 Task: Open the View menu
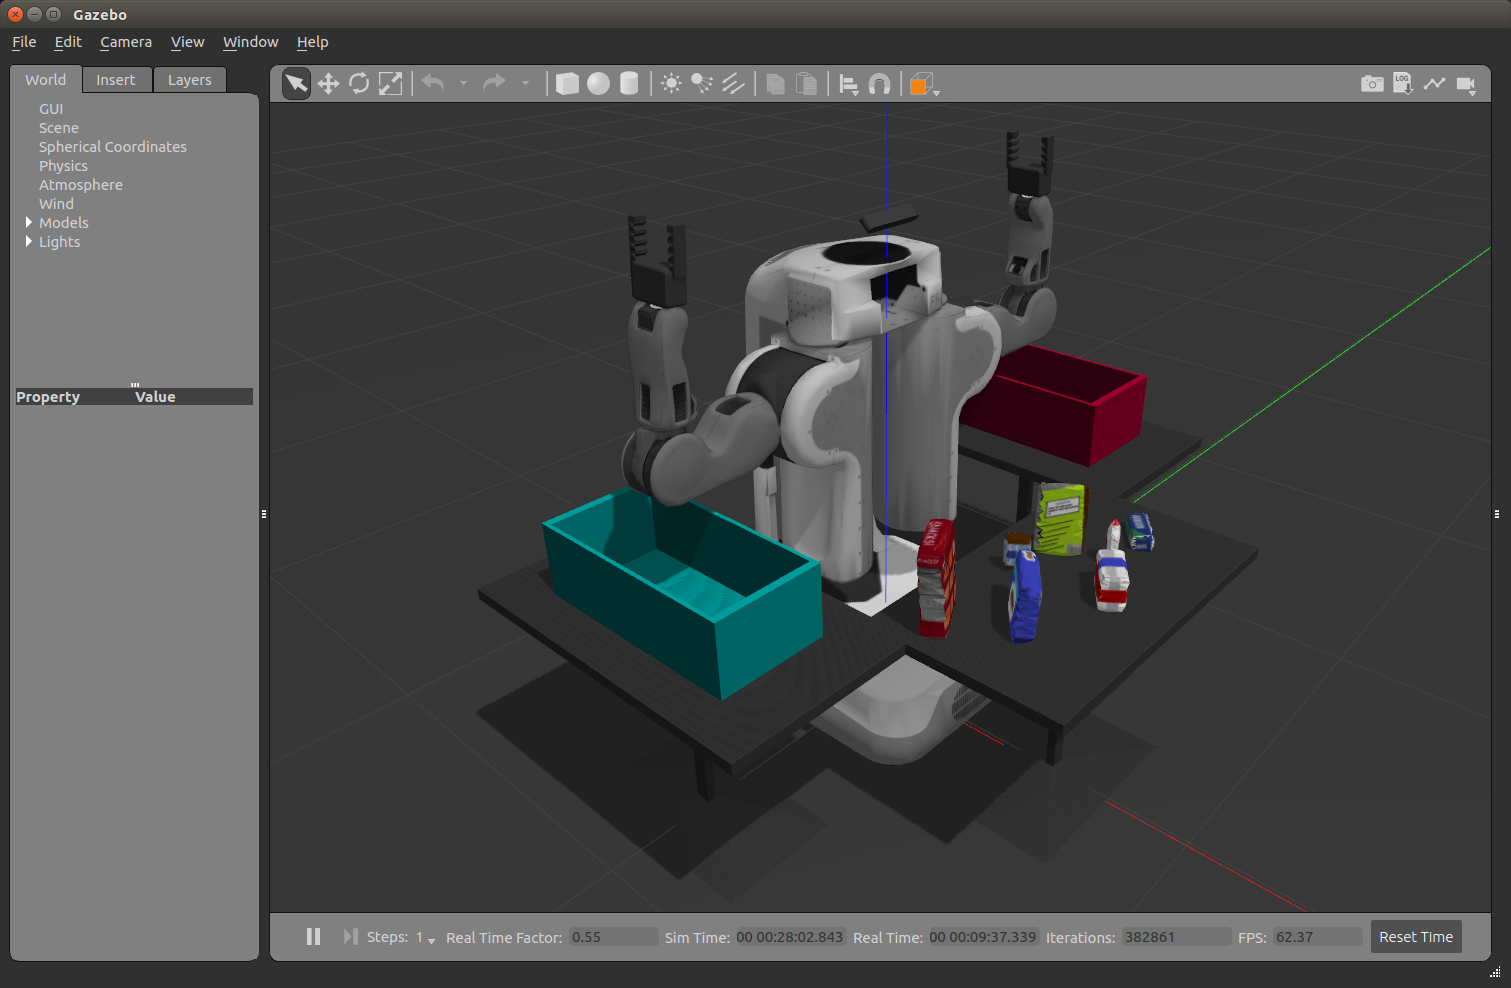click(x=187, y=42)
